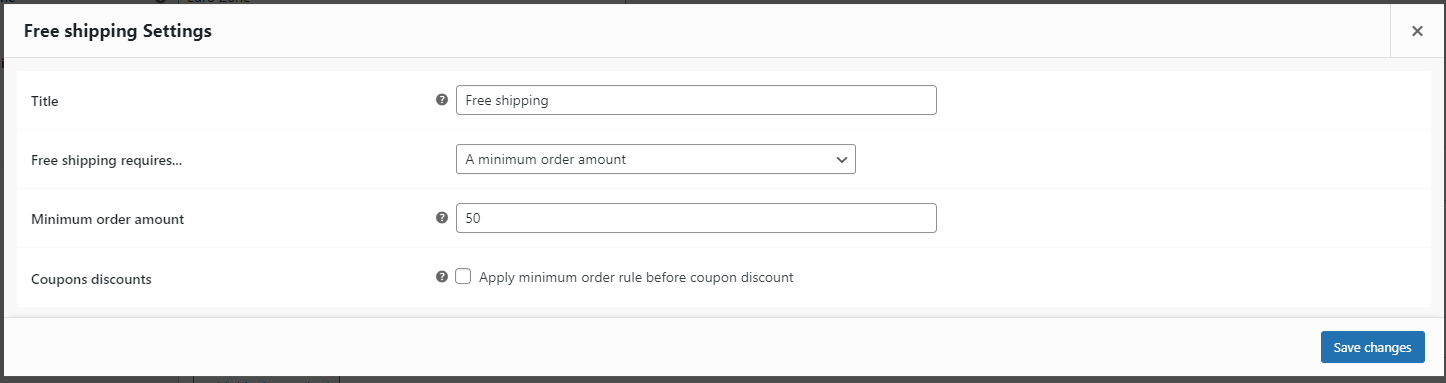
Task: Close the Free shipping Settings dialog
Action: 1417,31
